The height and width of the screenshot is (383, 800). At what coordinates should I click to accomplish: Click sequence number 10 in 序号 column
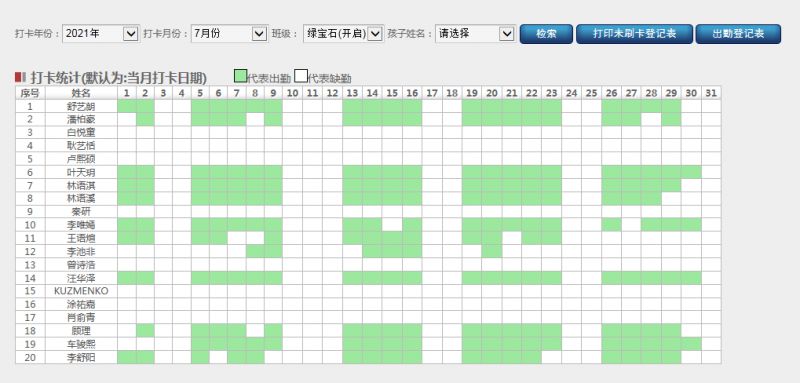(x=30, y=225)
